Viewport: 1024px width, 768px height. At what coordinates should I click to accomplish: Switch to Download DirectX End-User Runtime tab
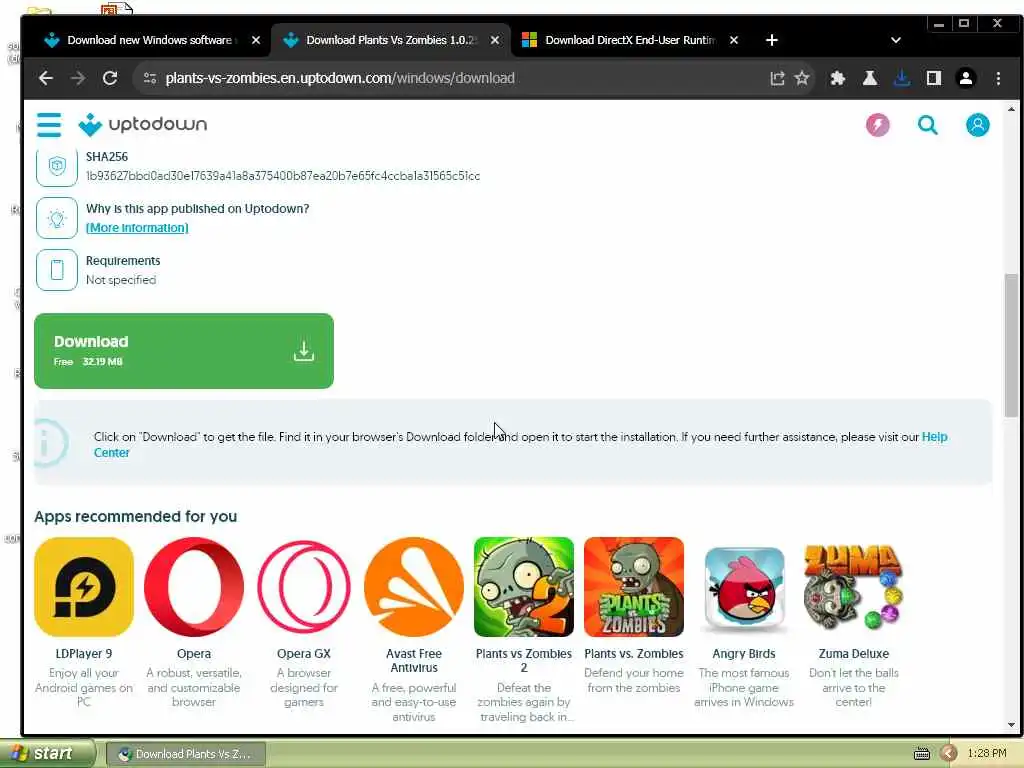(x=630, y=40)
